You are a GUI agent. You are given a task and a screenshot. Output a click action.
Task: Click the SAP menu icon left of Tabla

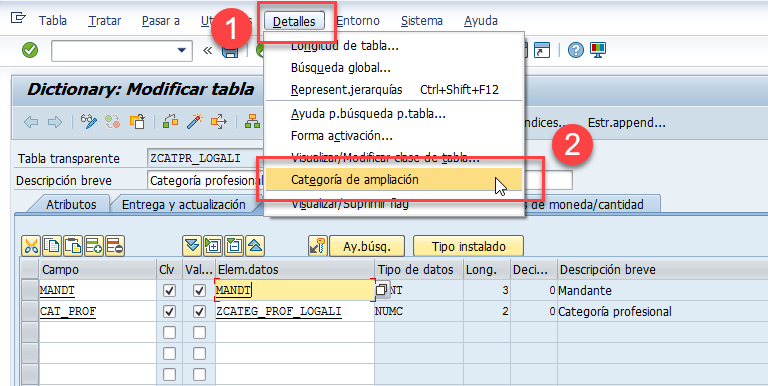click(x=18, y=18)
